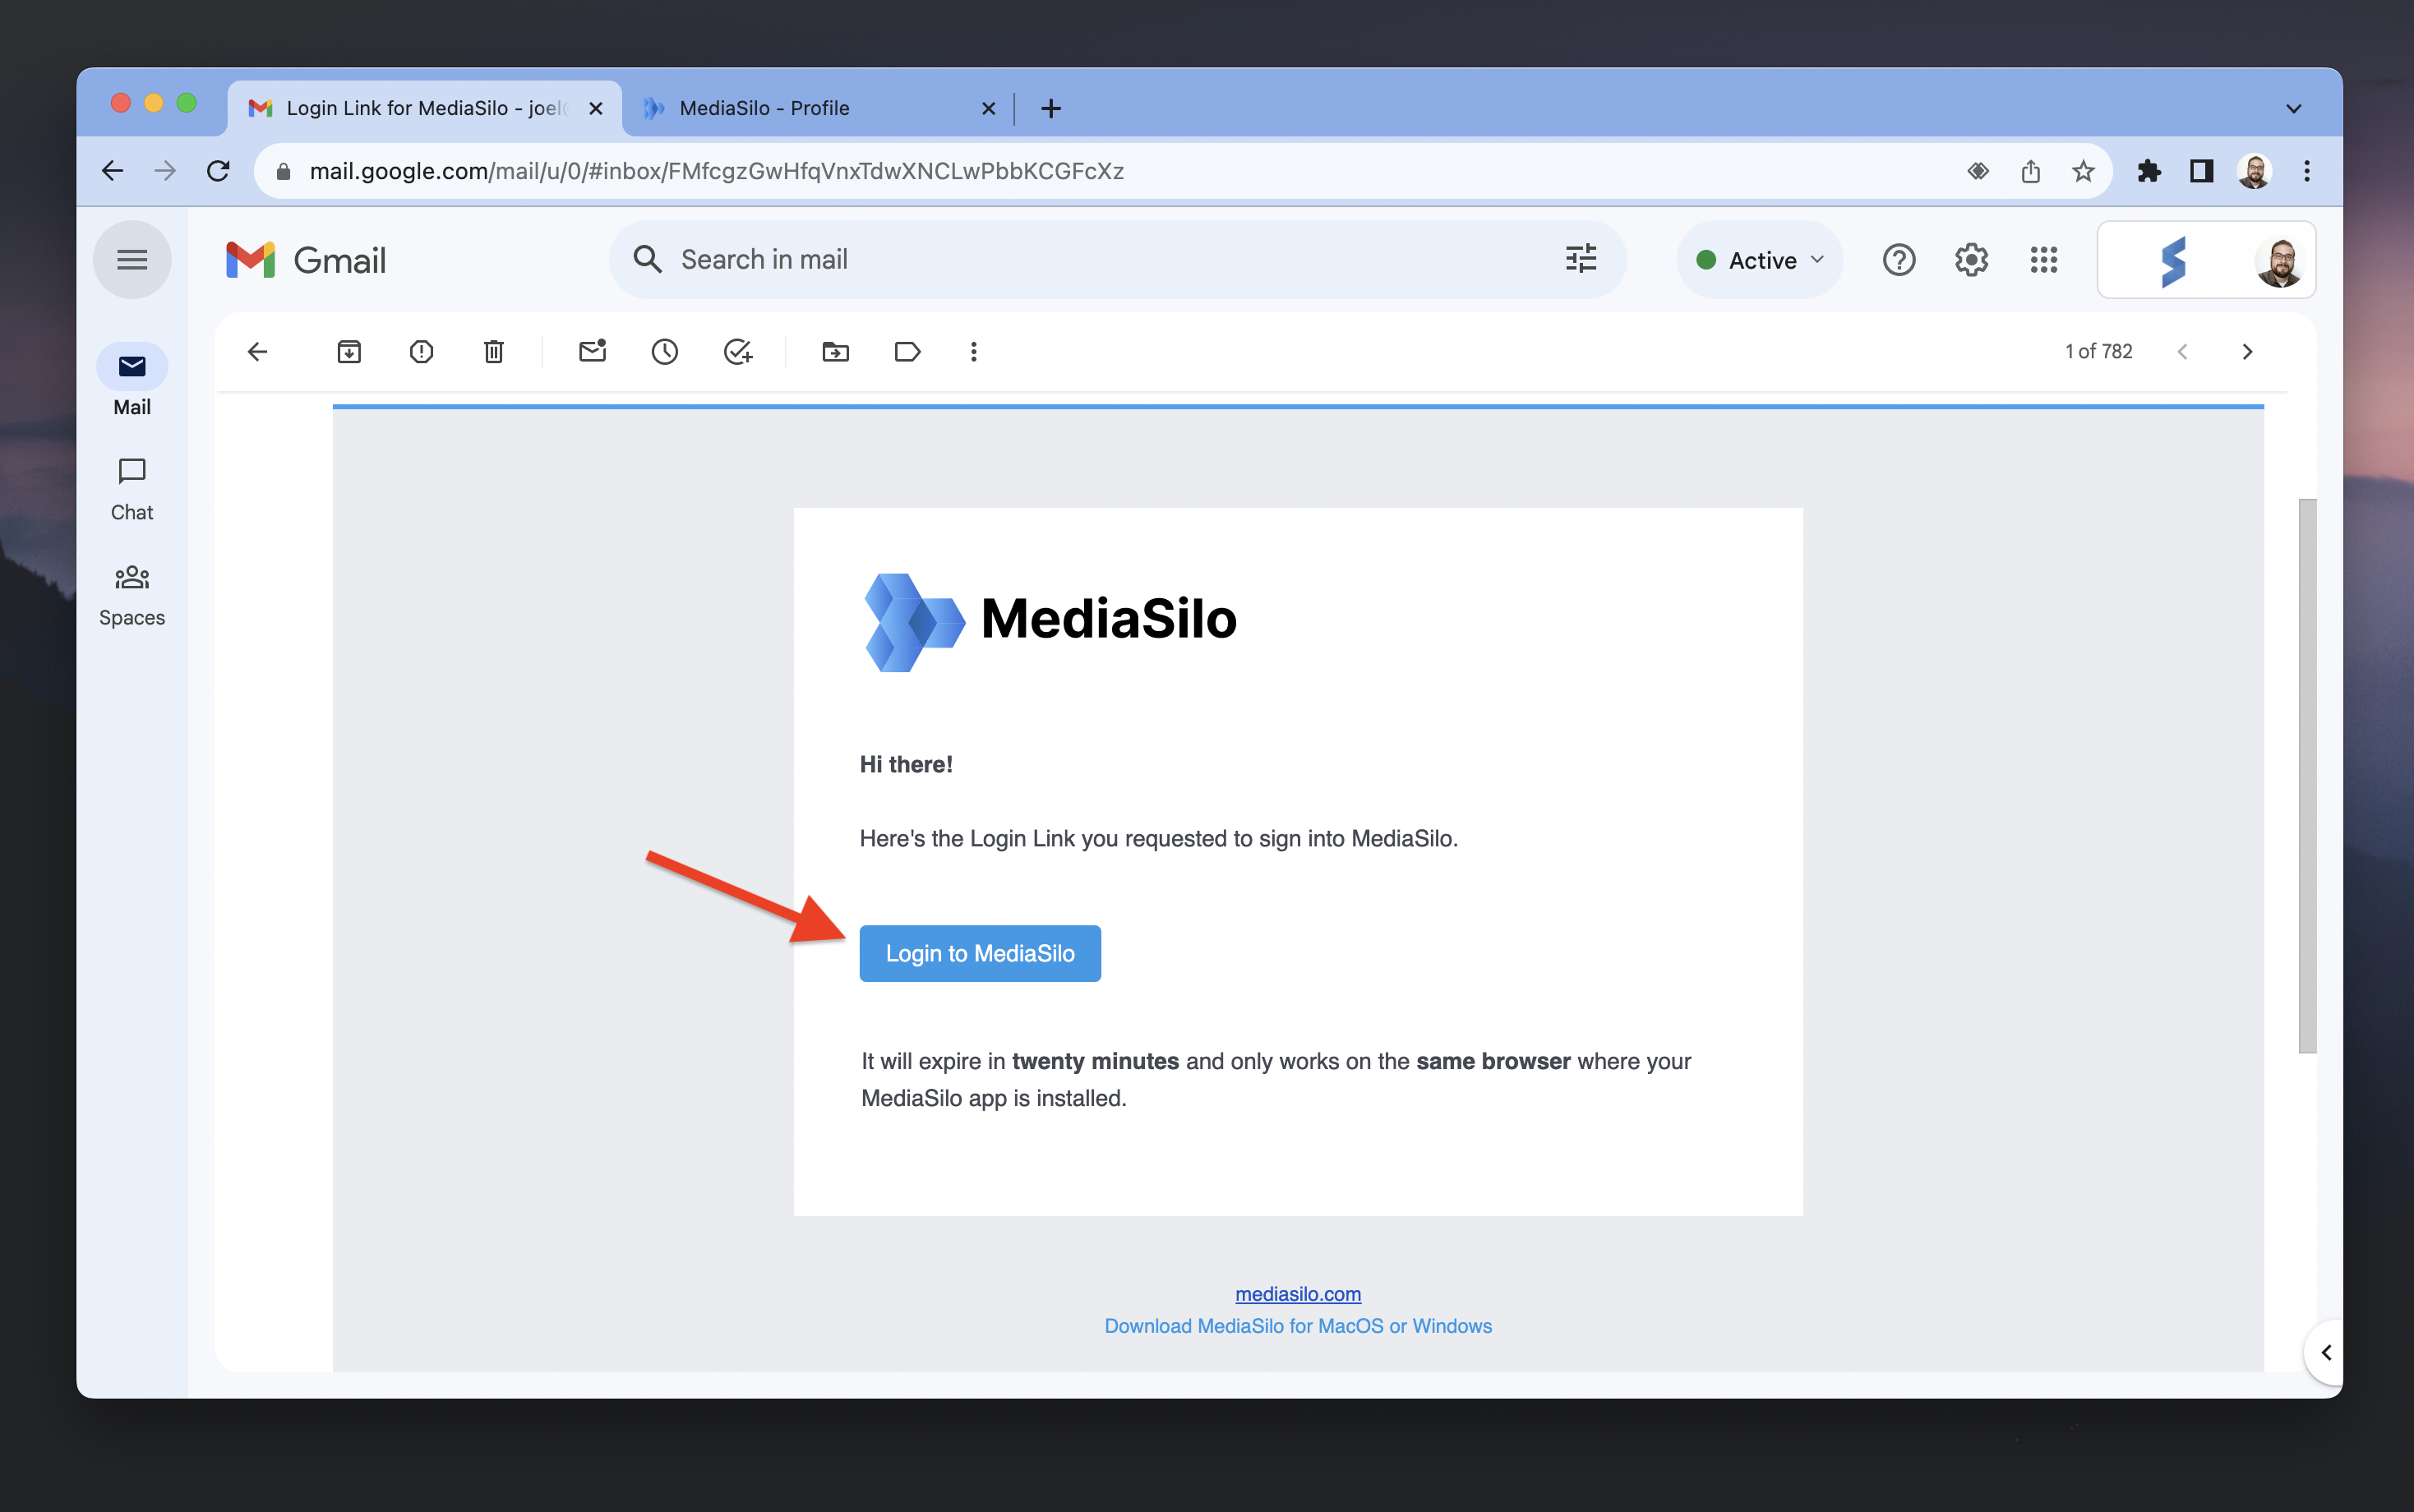Click the eye-shaped extension icon in address bar
Image resolution: width=2414 pixels, height=1512 pixels.
(1977, 171)
